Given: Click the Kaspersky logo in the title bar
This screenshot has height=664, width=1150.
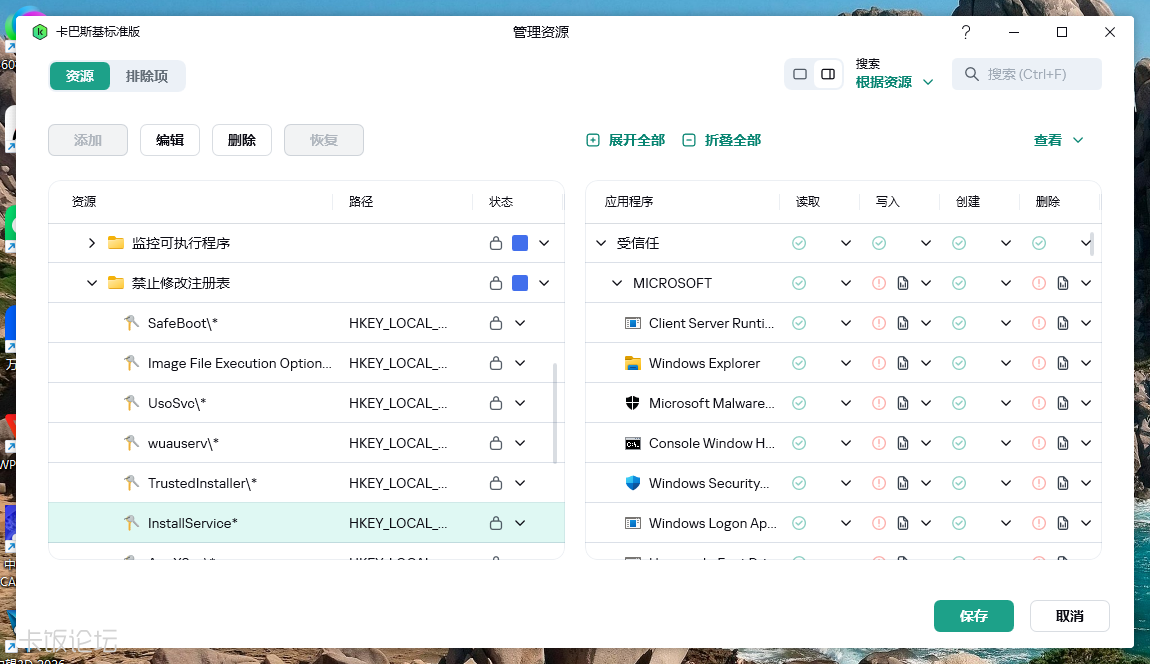Looking at the screenshot, I should pyautogui.click(x=40, y=32).
